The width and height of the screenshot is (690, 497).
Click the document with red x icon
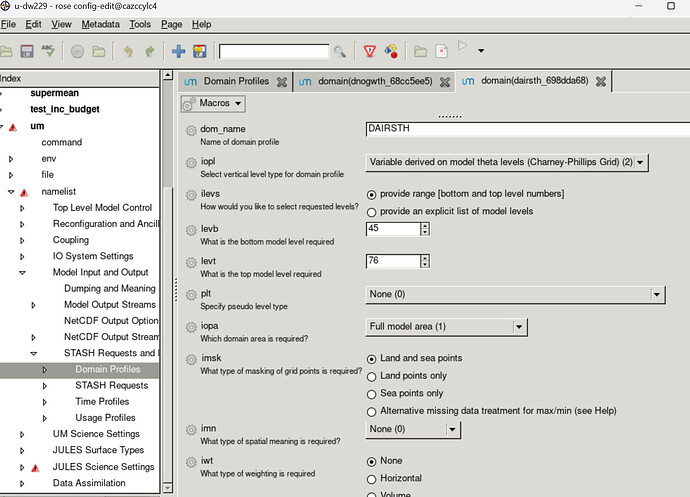pyautogui.click(x=442, y=52)
